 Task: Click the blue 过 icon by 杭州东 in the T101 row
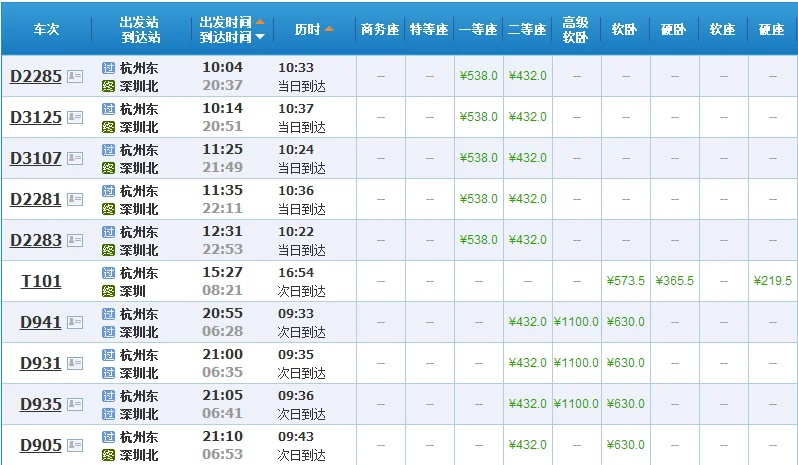[x=108, y=273]
